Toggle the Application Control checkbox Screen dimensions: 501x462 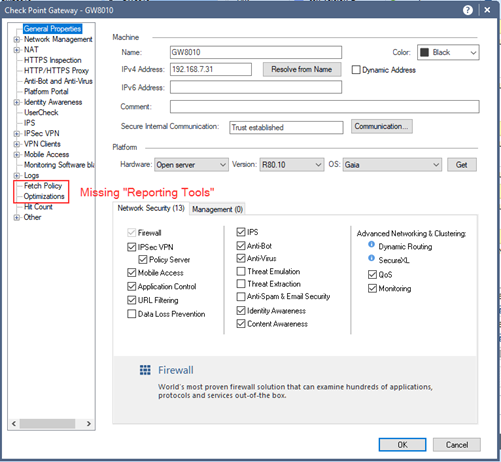(x=132, y=286)
